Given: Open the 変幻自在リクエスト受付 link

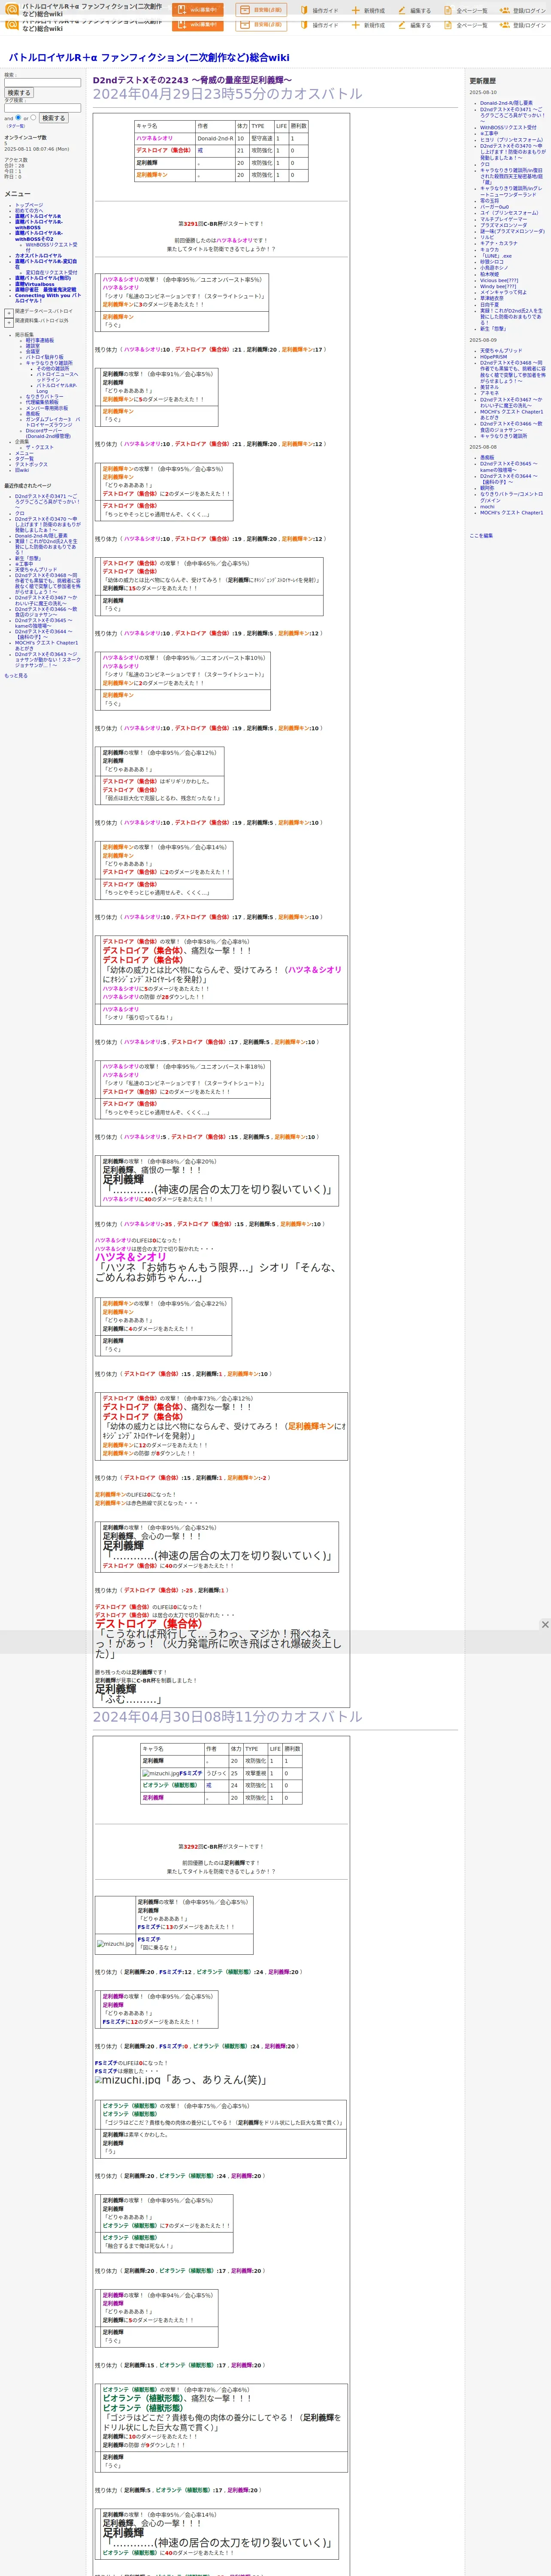Looking at the screenshot, I should [x=51, y=272].
